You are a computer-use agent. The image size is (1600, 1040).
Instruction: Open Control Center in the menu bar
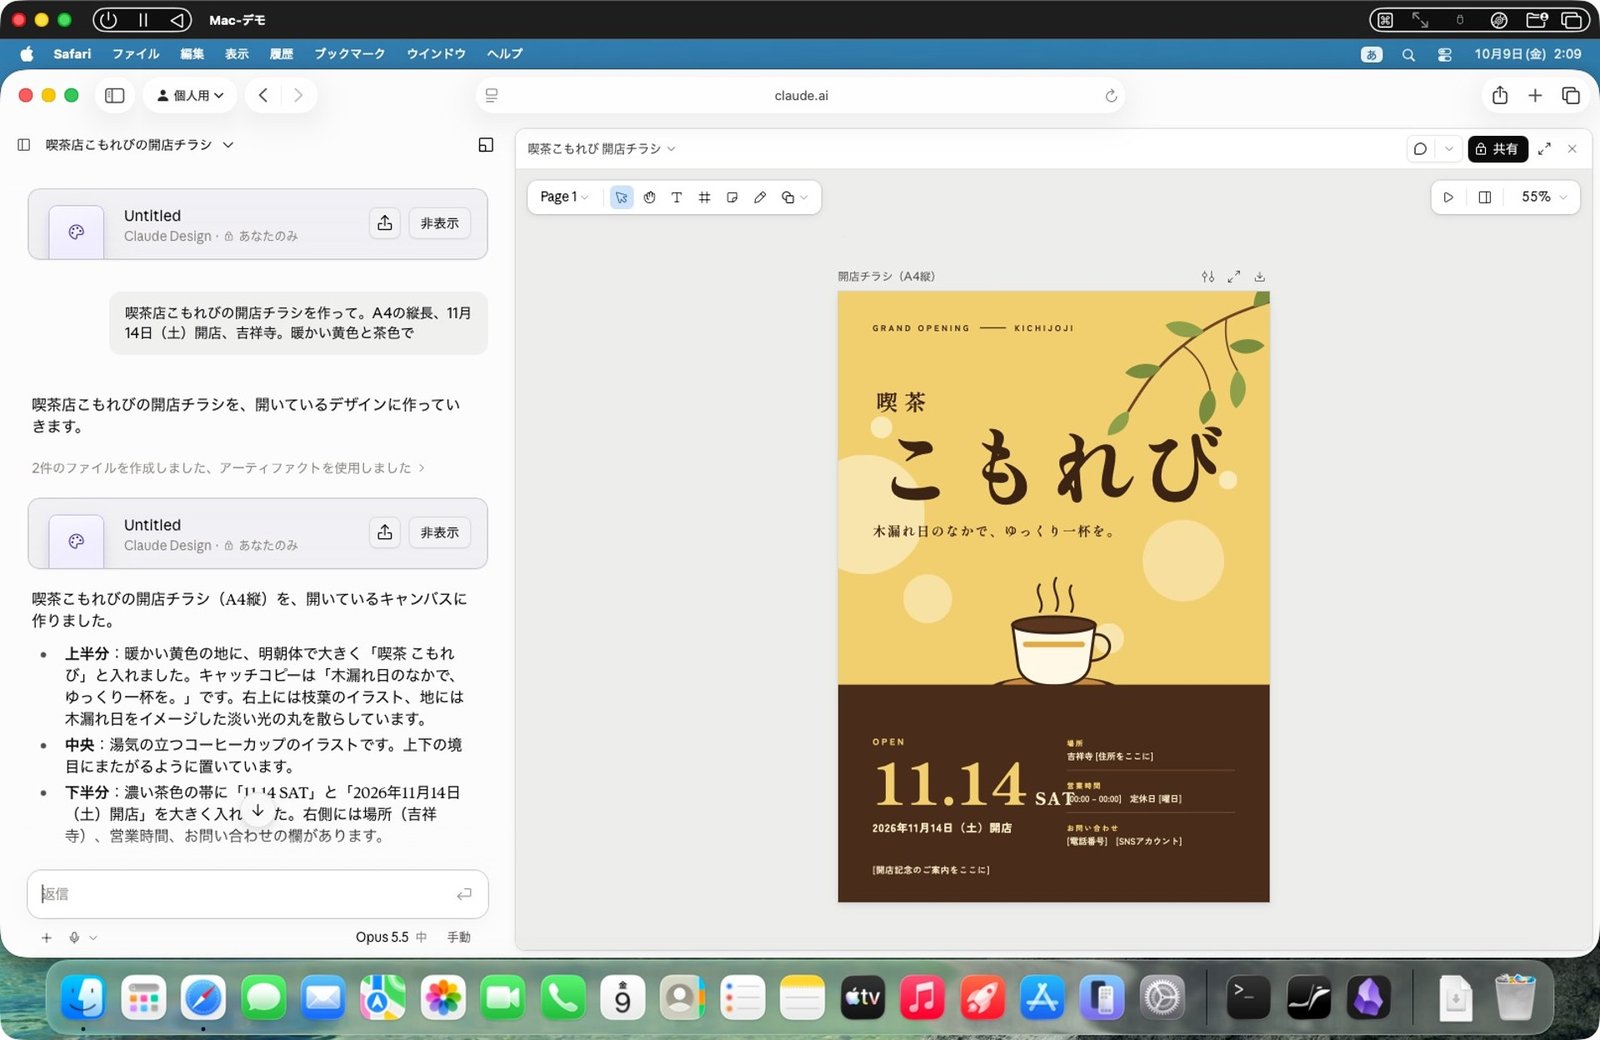(1445, 55)
